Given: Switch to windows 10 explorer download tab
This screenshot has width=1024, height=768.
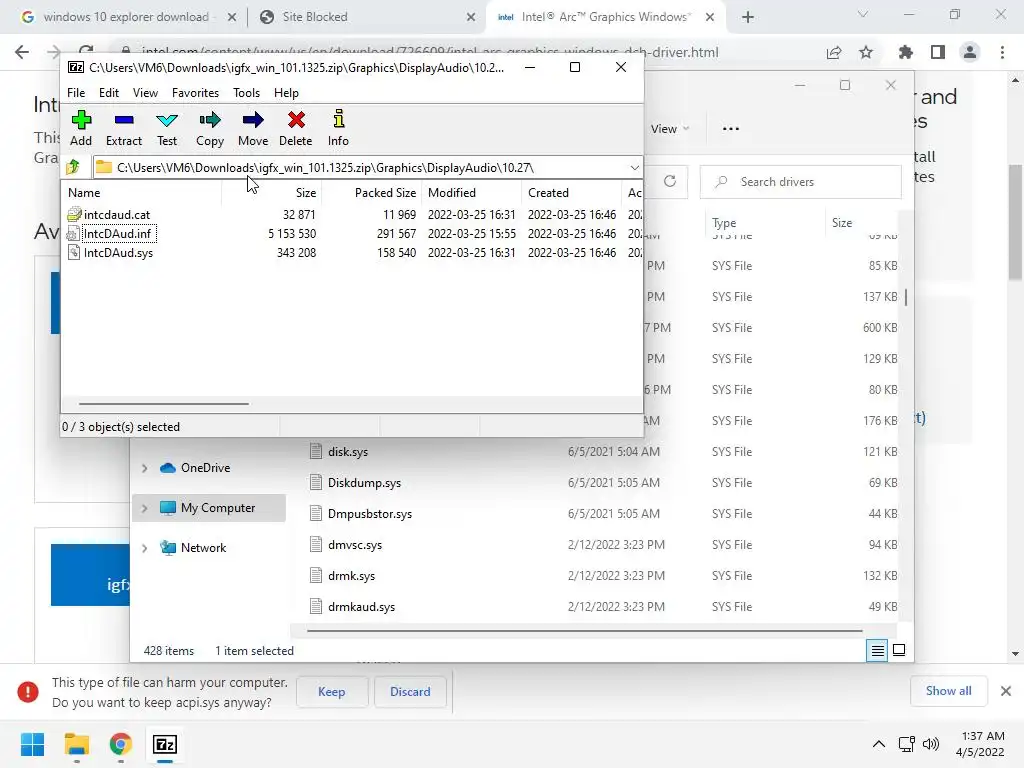Looking at the screenshot, I should [x=126, y=17].
